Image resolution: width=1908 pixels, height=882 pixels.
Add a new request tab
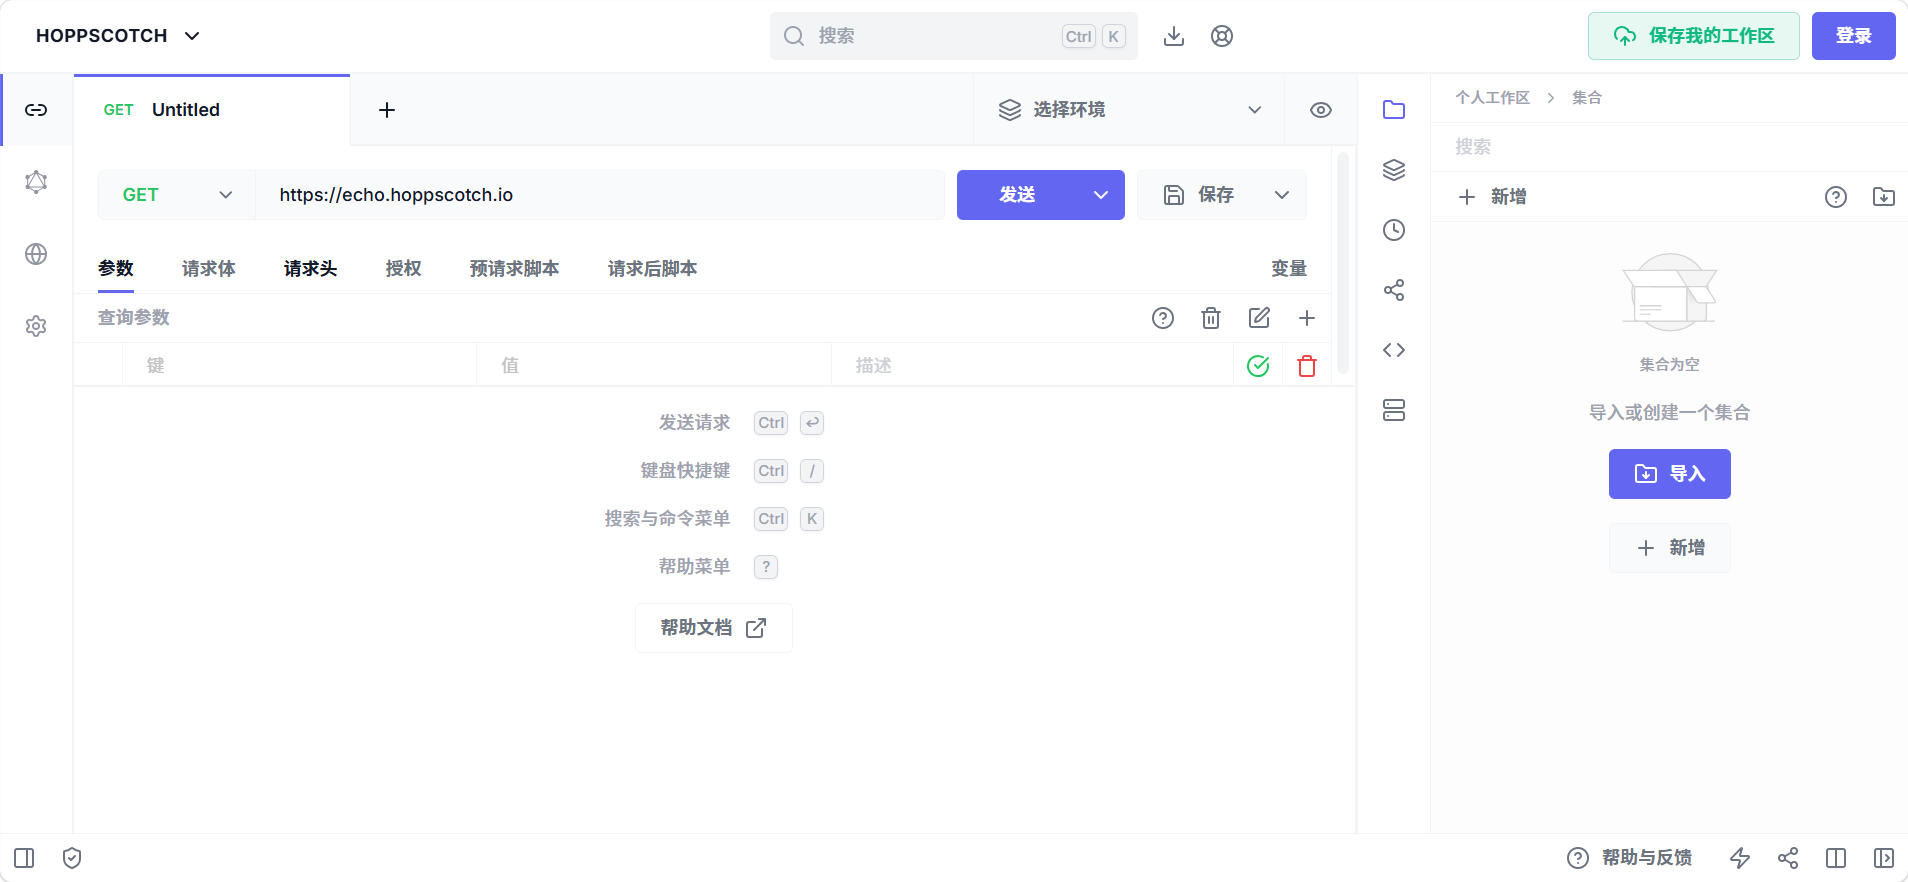pos(387,110)
